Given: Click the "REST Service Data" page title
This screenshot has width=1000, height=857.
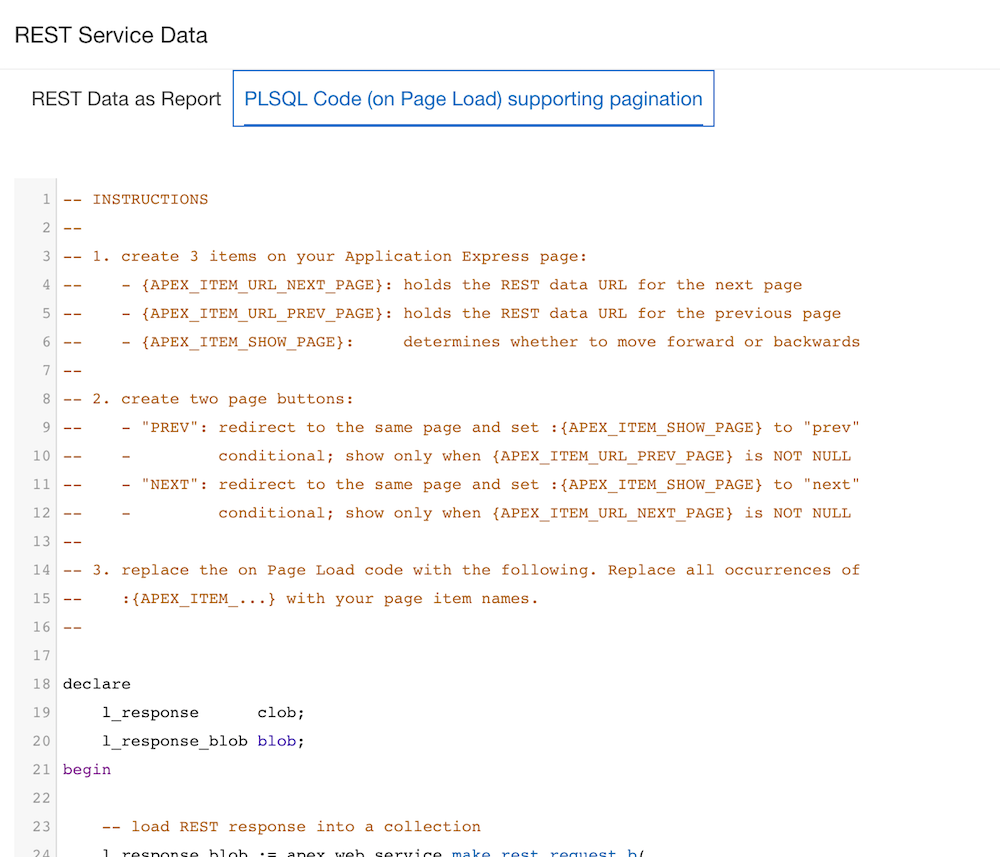Looking at the screenshot, I should (110, 35).
